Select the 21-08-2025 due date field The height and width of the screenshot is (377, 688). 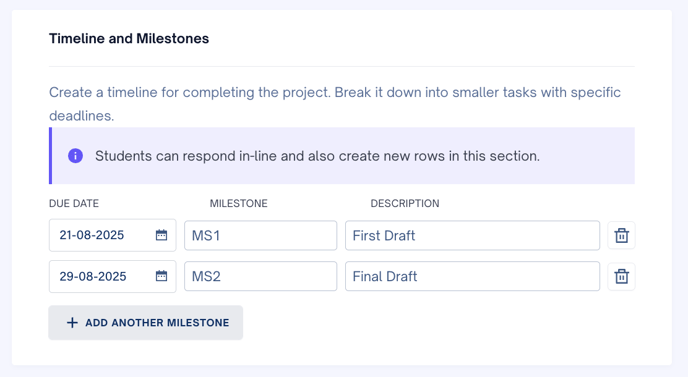(112, 235)
